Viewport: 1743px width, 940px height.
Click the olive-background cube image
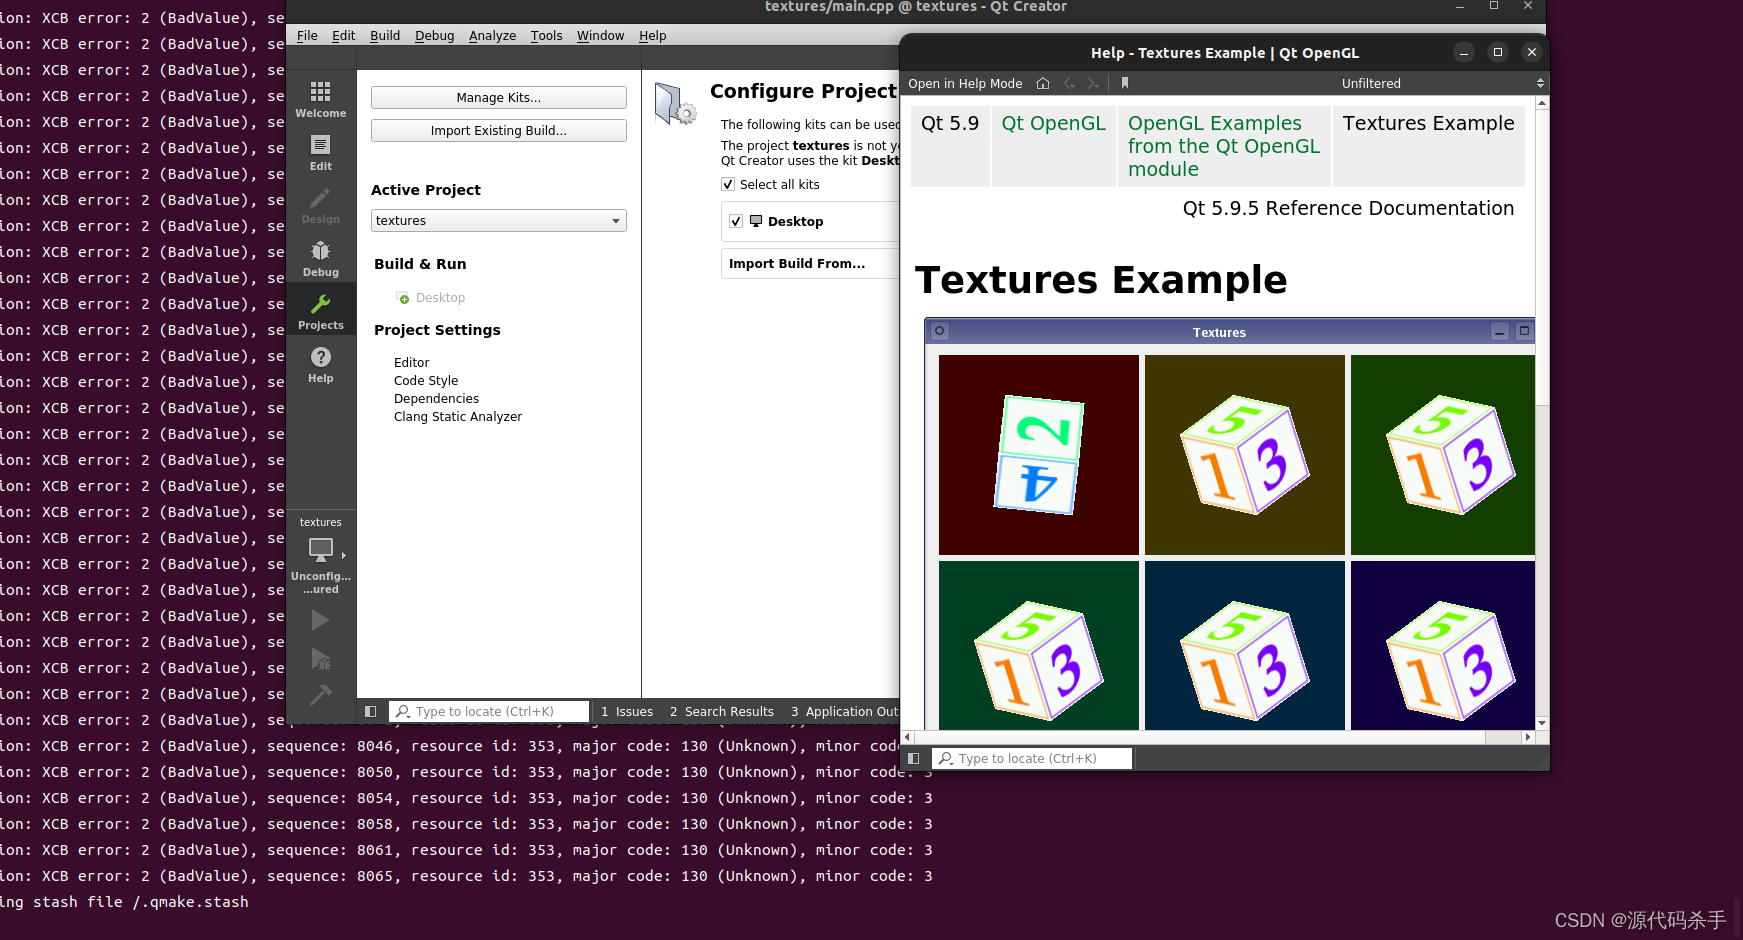click(1245, 455)
